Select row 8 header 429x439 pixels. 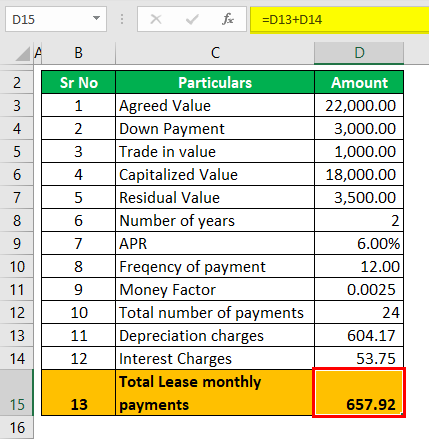point(17,220)
